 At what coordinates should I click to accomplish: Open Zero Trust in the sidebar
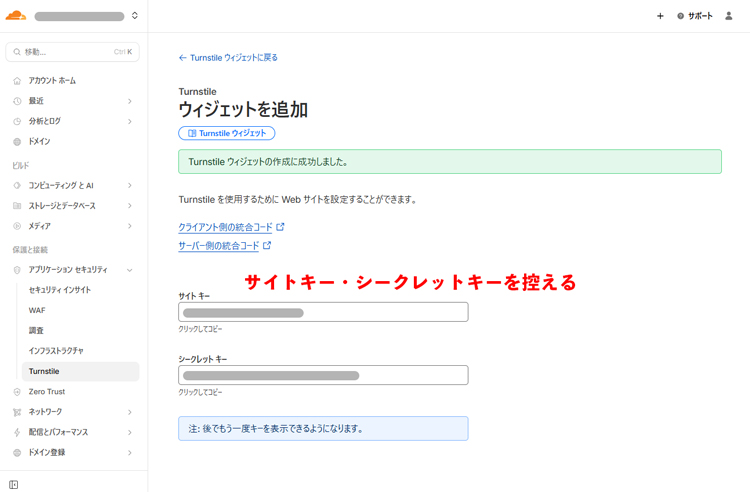tap(47, 392)
